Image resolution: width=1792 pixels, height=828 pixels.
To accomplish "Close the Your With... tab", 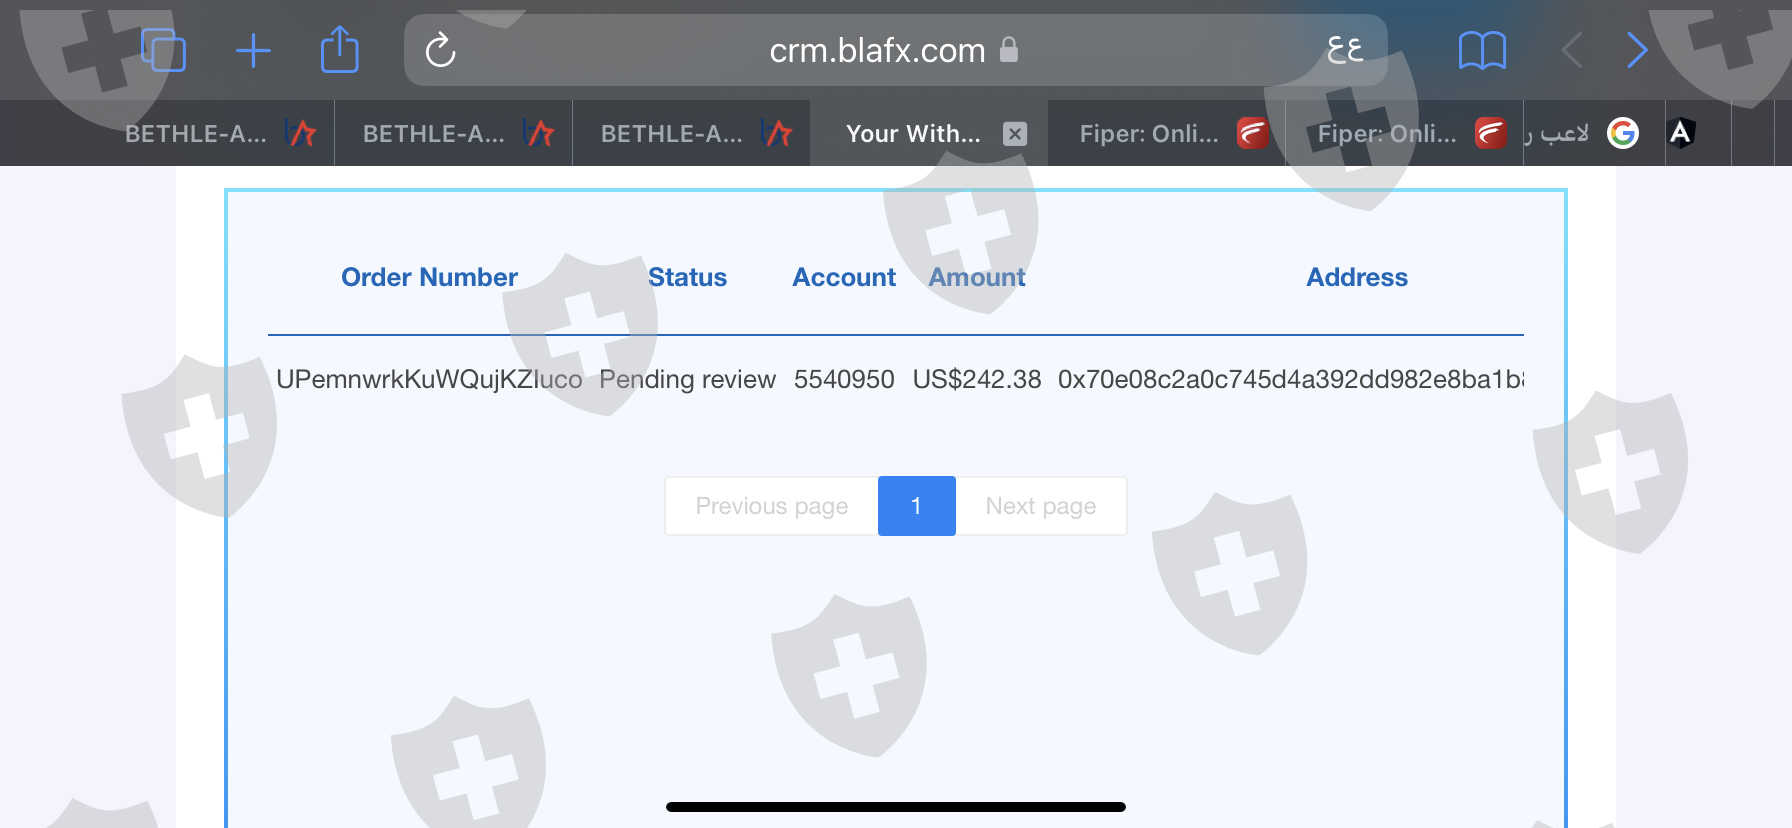I will pyautogui.click(x=1015, y=134).
